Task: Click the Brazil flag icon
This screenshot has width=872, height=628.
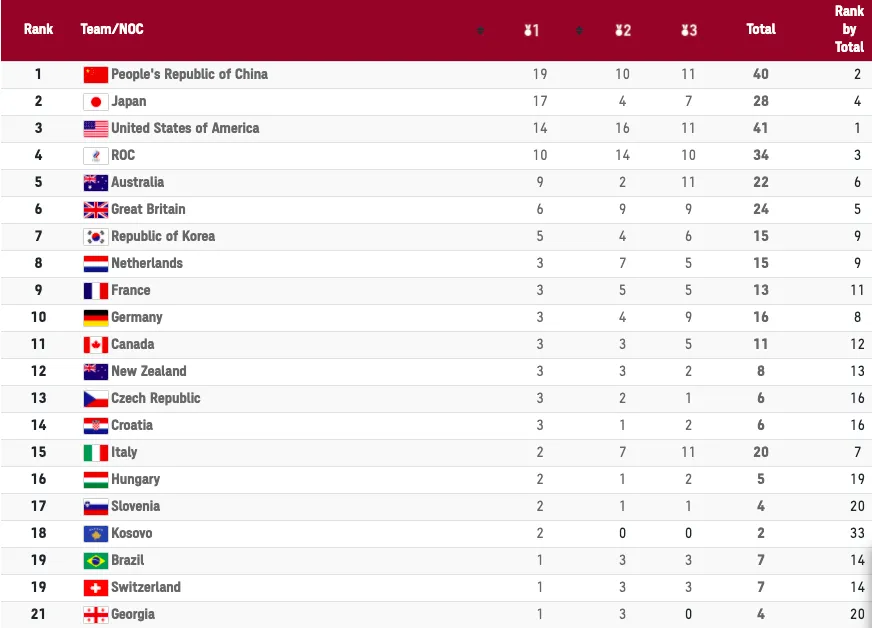Action: click(96, 560)
